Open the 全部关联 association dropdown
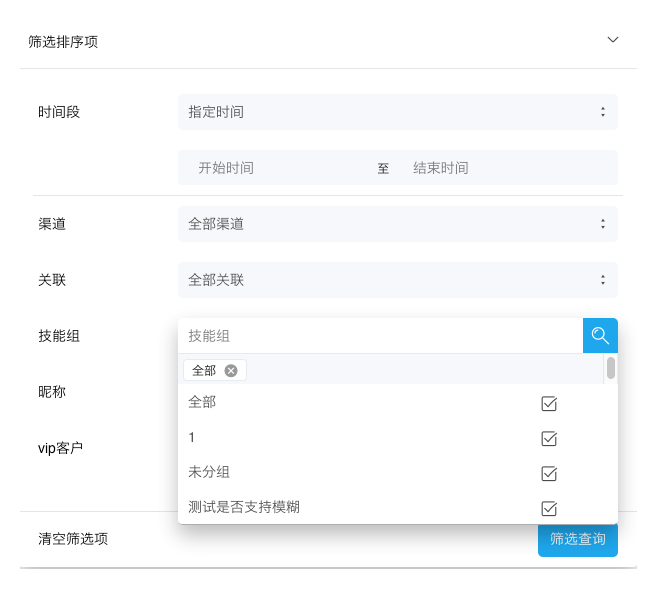The image size is (657, 589). tap(397, 280)
